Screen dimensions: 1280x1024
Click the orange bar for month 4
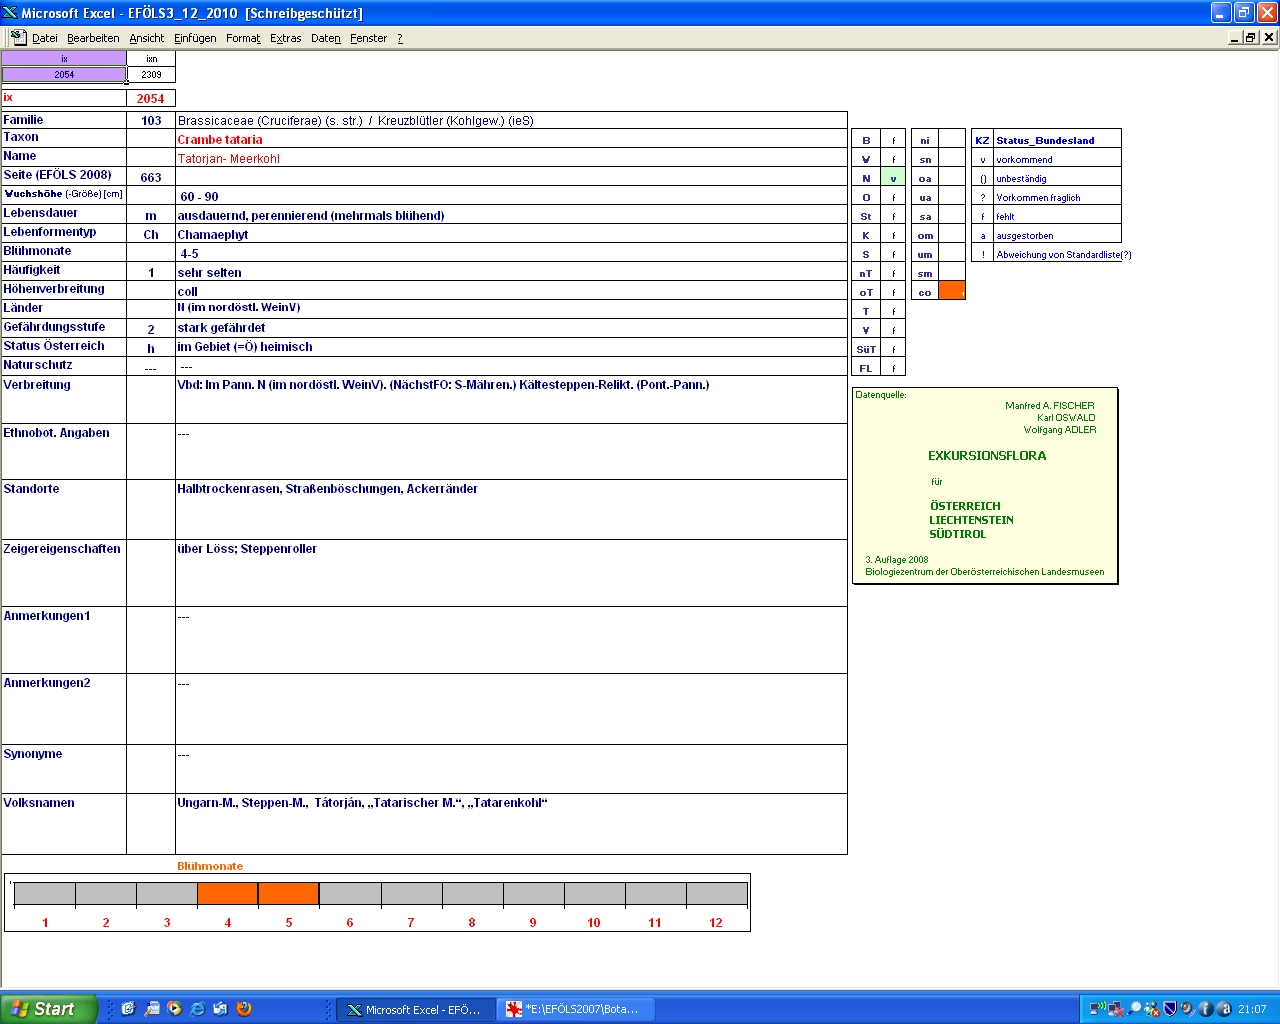pyautogui.click(x=228, y=893)
